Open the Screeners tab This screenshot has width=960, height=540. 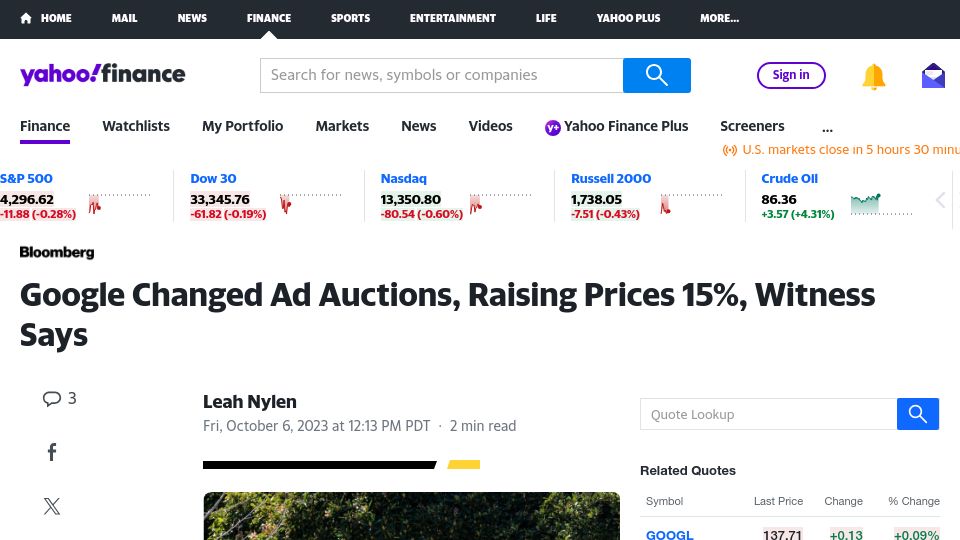point(752,126)
